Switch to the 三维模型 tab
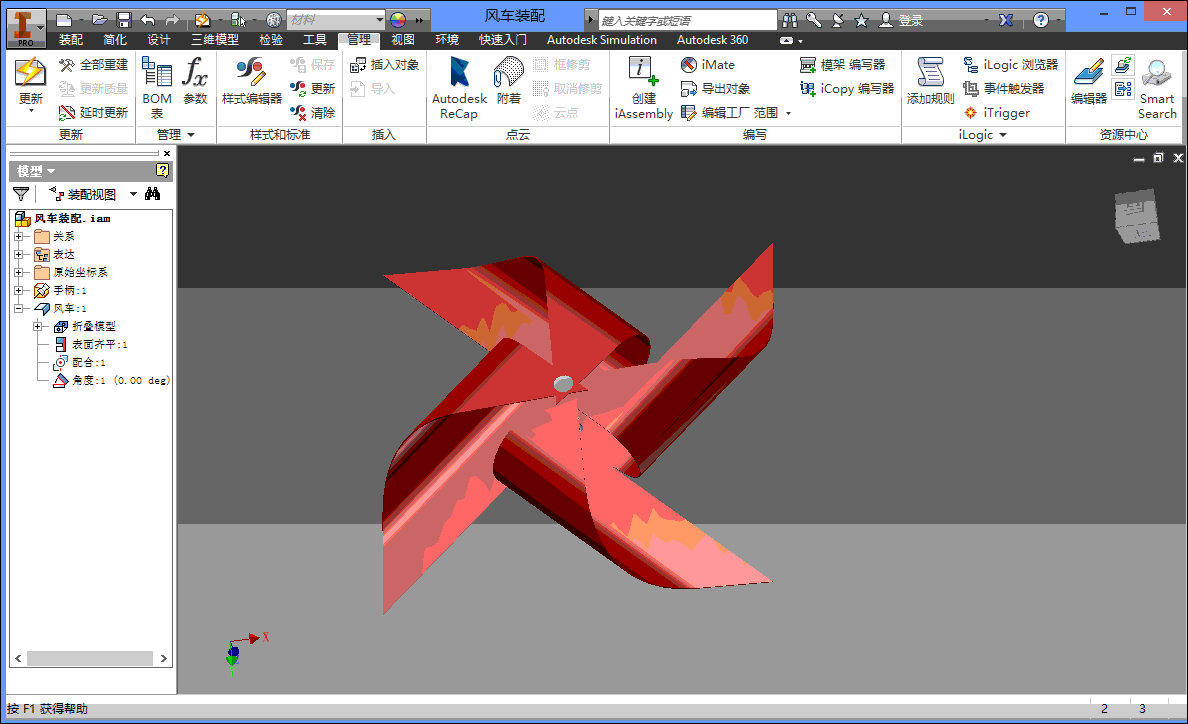Screen dimensions: 1188x724 coord(214,39)
